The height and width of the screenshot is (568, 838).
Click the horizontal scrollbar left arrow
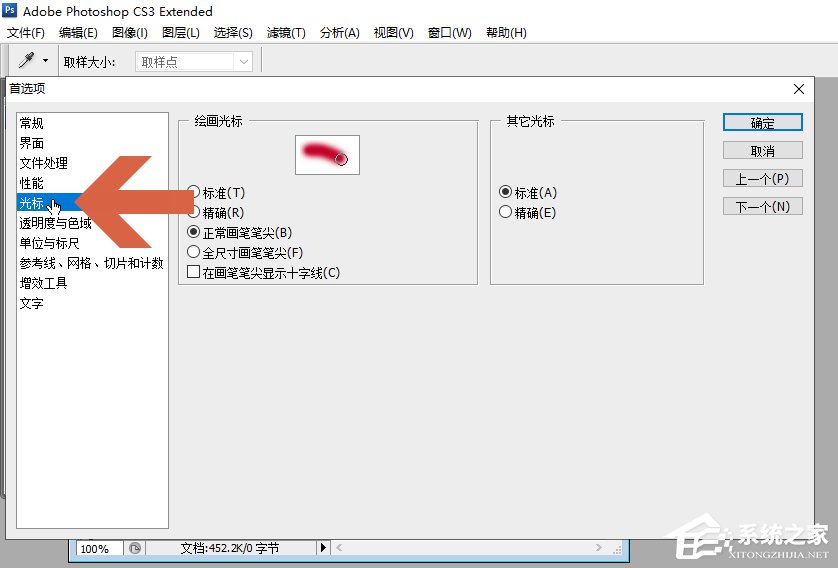339,548
